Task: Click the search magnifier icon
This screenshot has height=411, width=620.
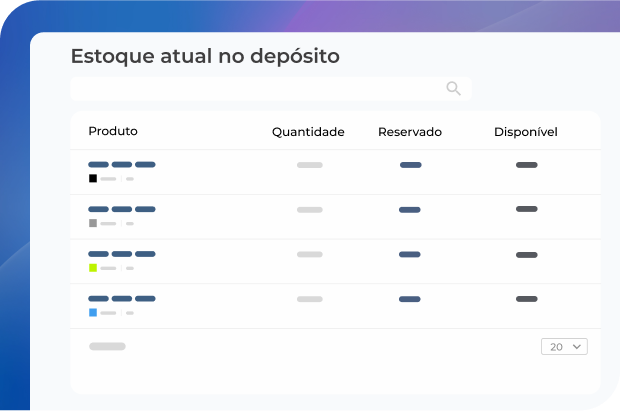Action: click(x=453, y=89)
